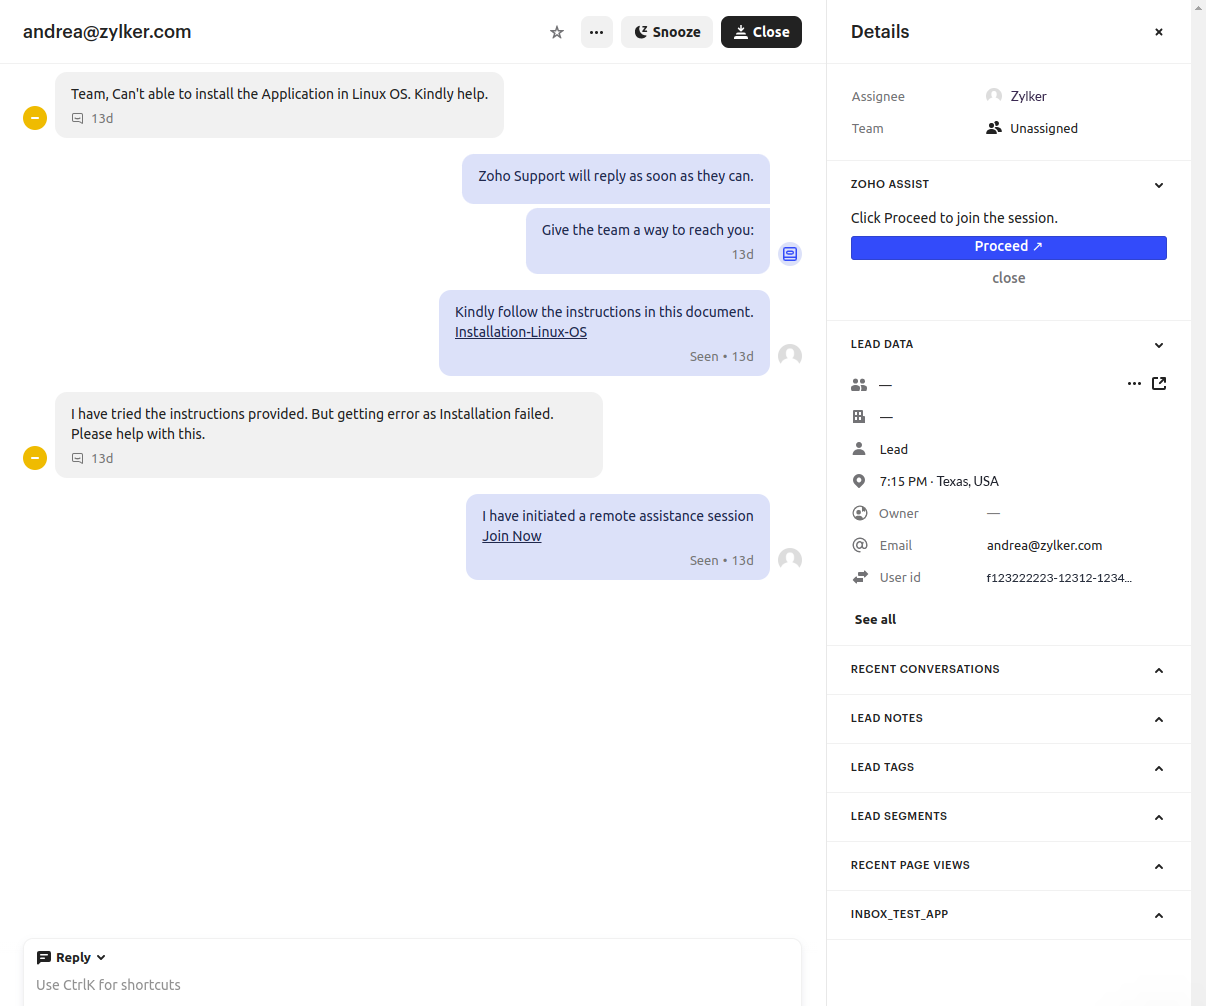This screenshot has width=1206, height=1006.
Task: Expand the Recent Page Views section
Action: click(x=1159, y=866)
